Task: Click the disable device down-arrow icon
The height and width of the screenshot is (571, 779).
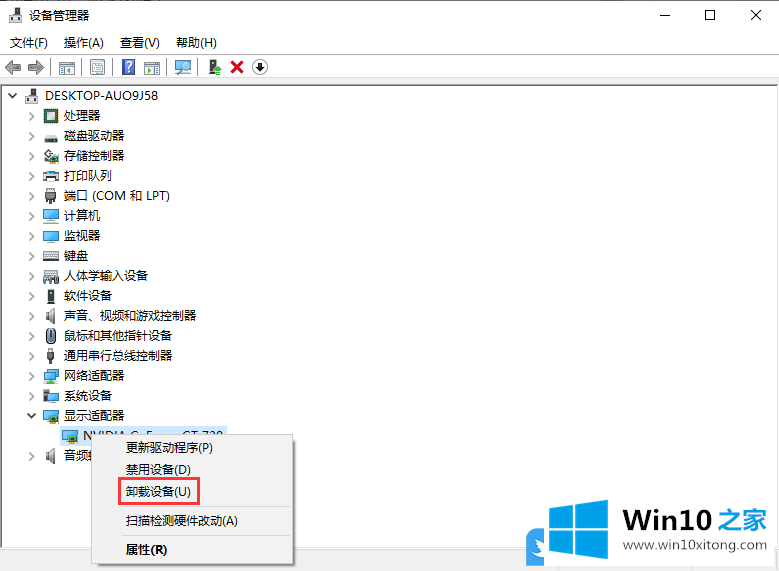Action: (260, 67)
